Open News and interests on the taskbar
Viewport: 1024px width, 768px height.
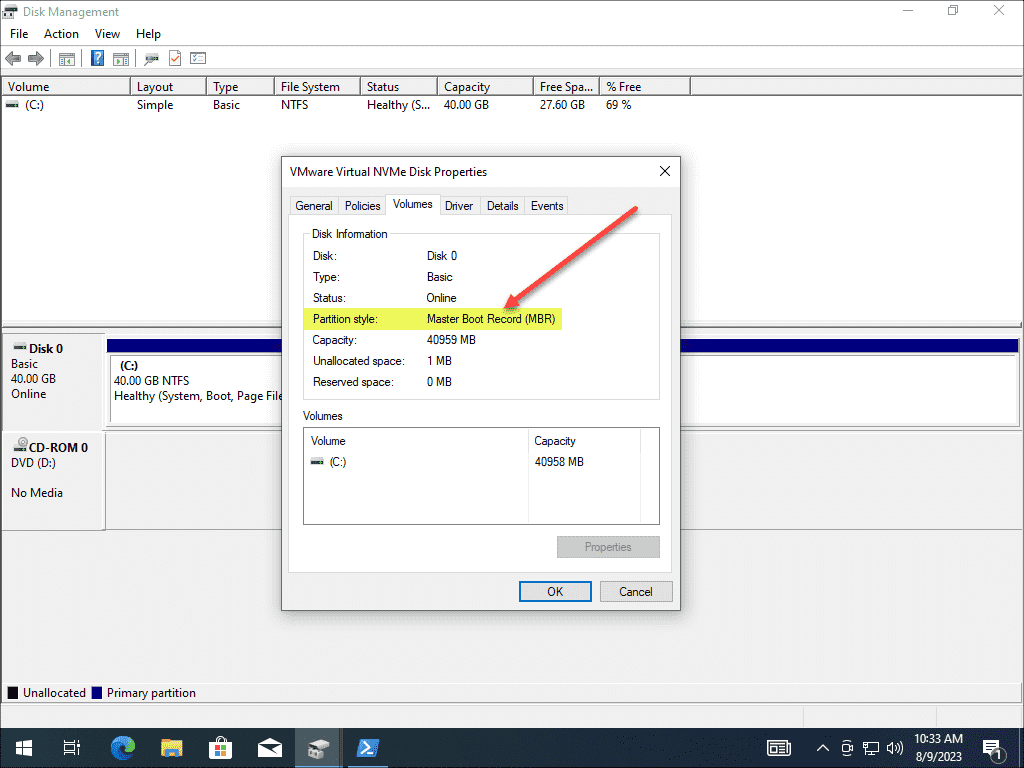pos(778,748)
